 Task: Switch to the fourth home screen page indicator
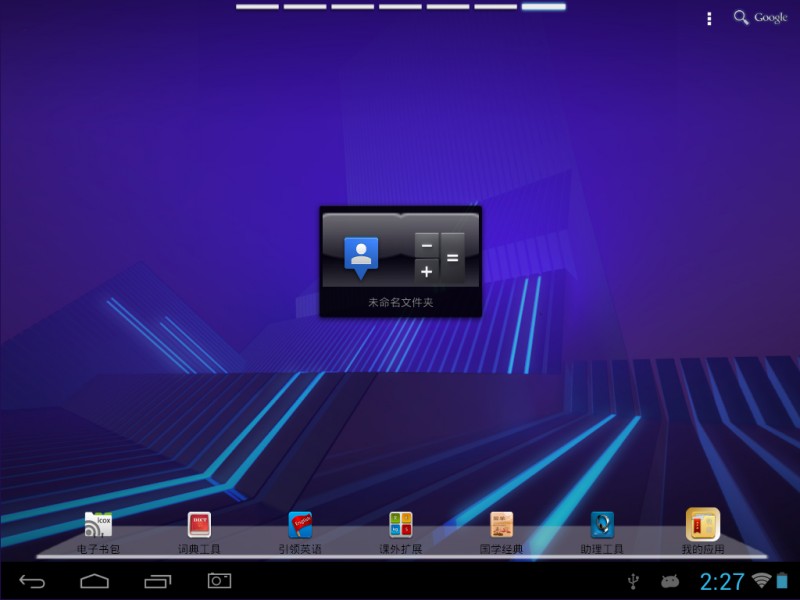coord(401,7)
